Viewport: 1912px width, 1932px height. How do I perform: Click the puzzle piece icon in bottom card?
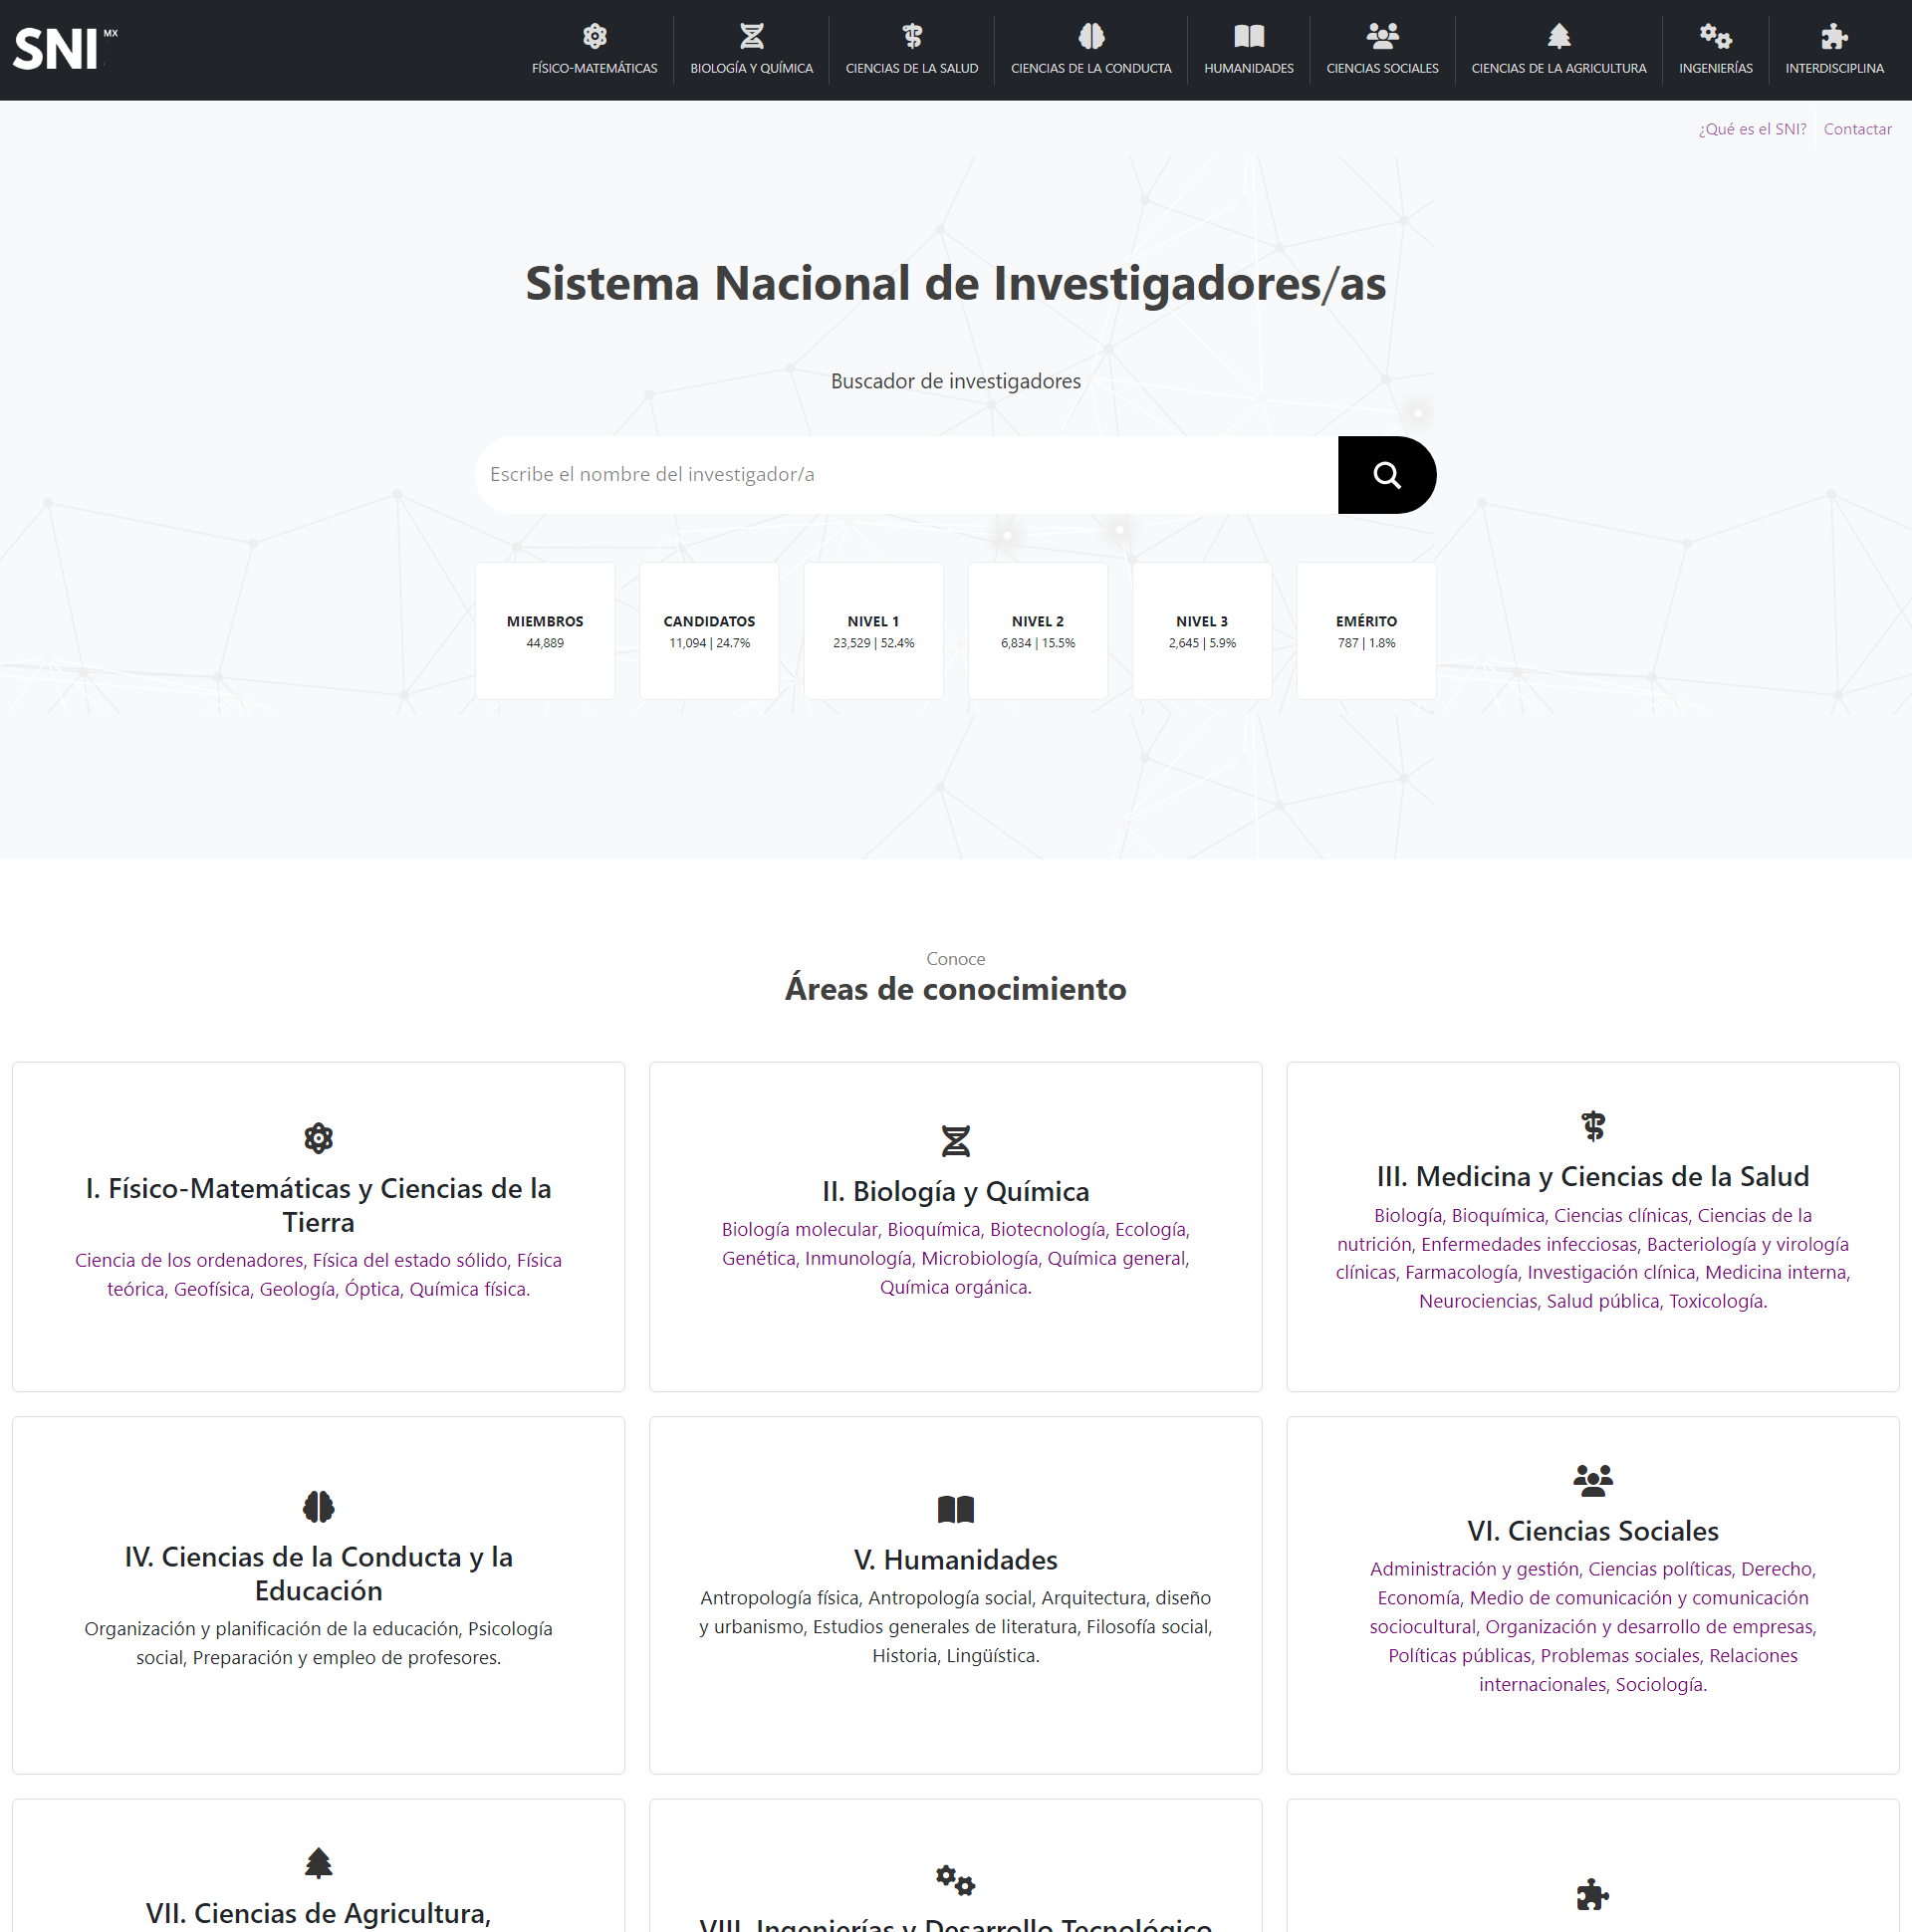(x=1592, y=1894)
